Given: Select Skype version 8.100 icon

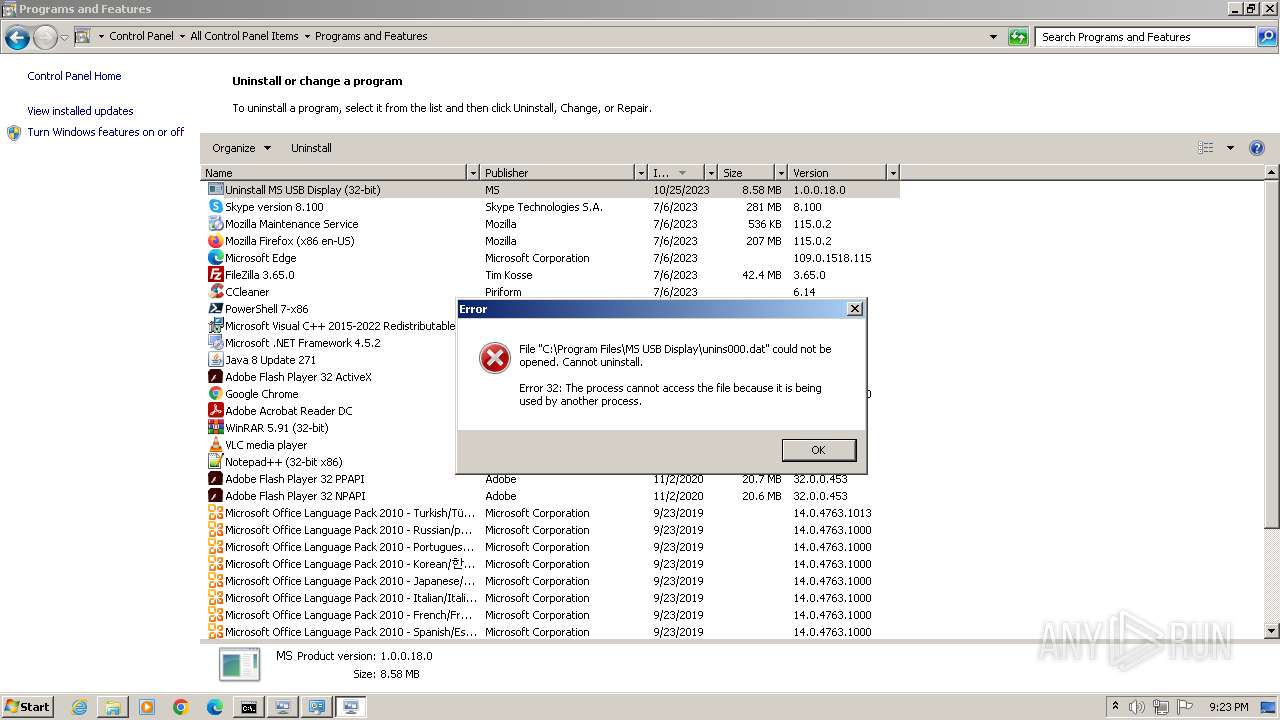Looking at the screenshot, I should click(215, 207).
